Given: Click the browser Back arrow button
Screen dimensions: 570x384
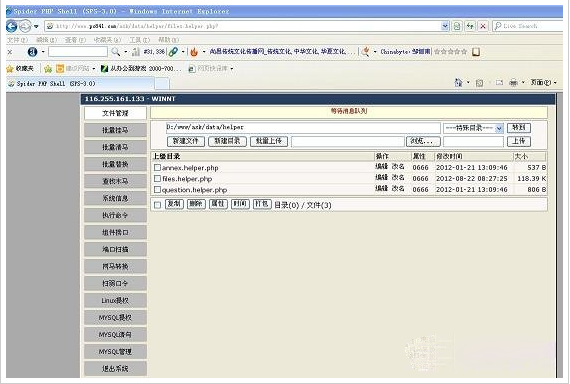Looking at the screenshot, I should click(x=11, y=26).
